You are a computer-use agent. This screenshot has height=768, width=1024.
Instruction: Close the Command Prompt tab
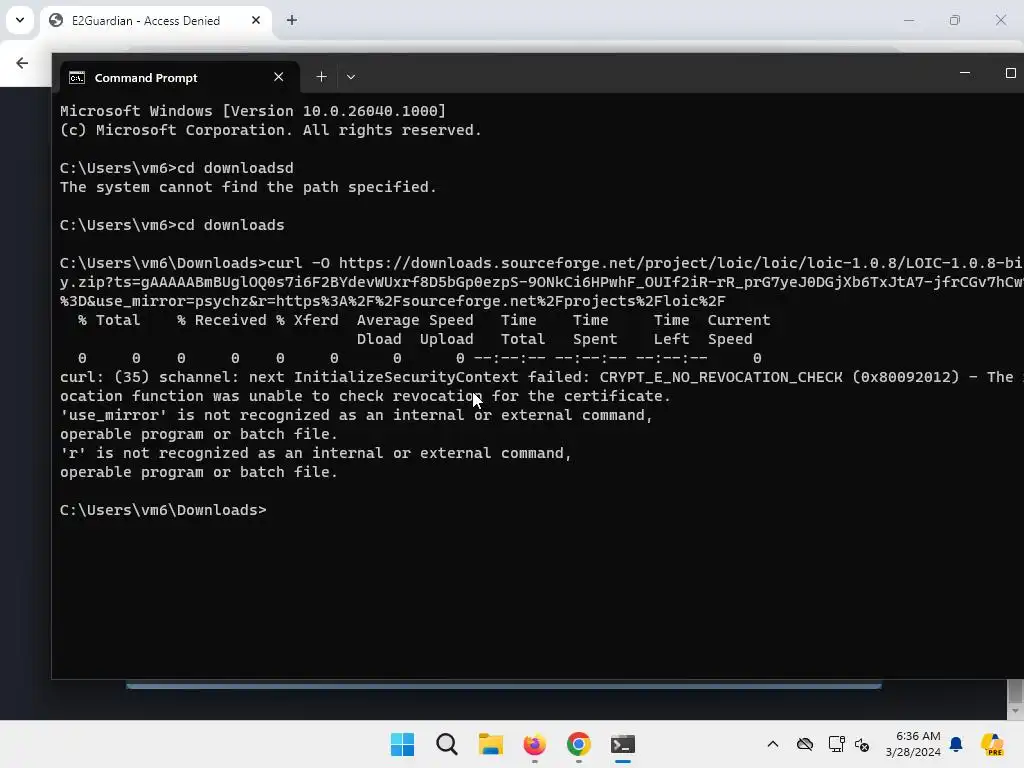point(279,77)
